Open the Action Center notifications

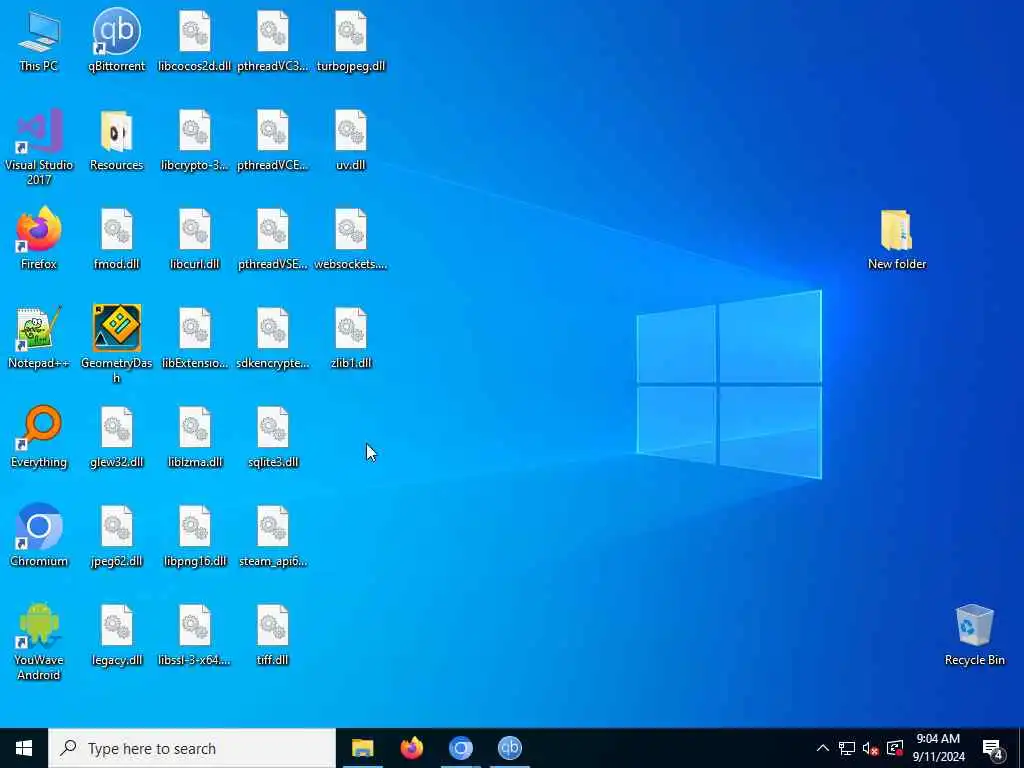(x=992, y=748)
